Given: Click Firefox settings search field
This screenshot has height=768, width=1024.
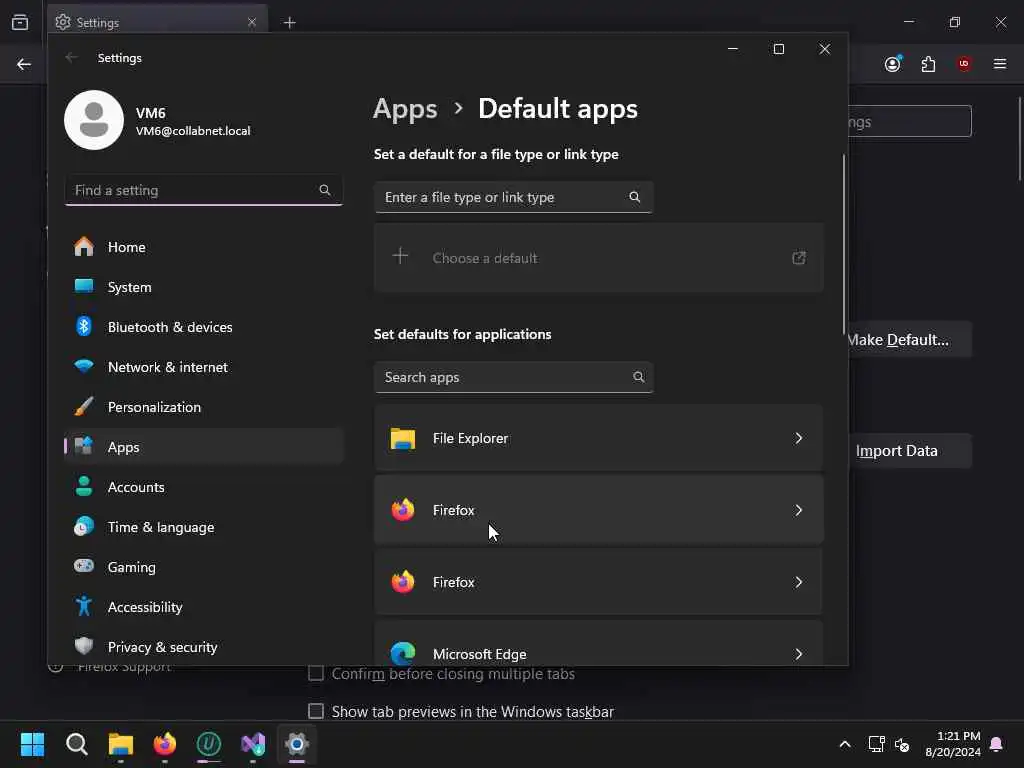Looking at the screenshot, I should [x=910, y=121].
